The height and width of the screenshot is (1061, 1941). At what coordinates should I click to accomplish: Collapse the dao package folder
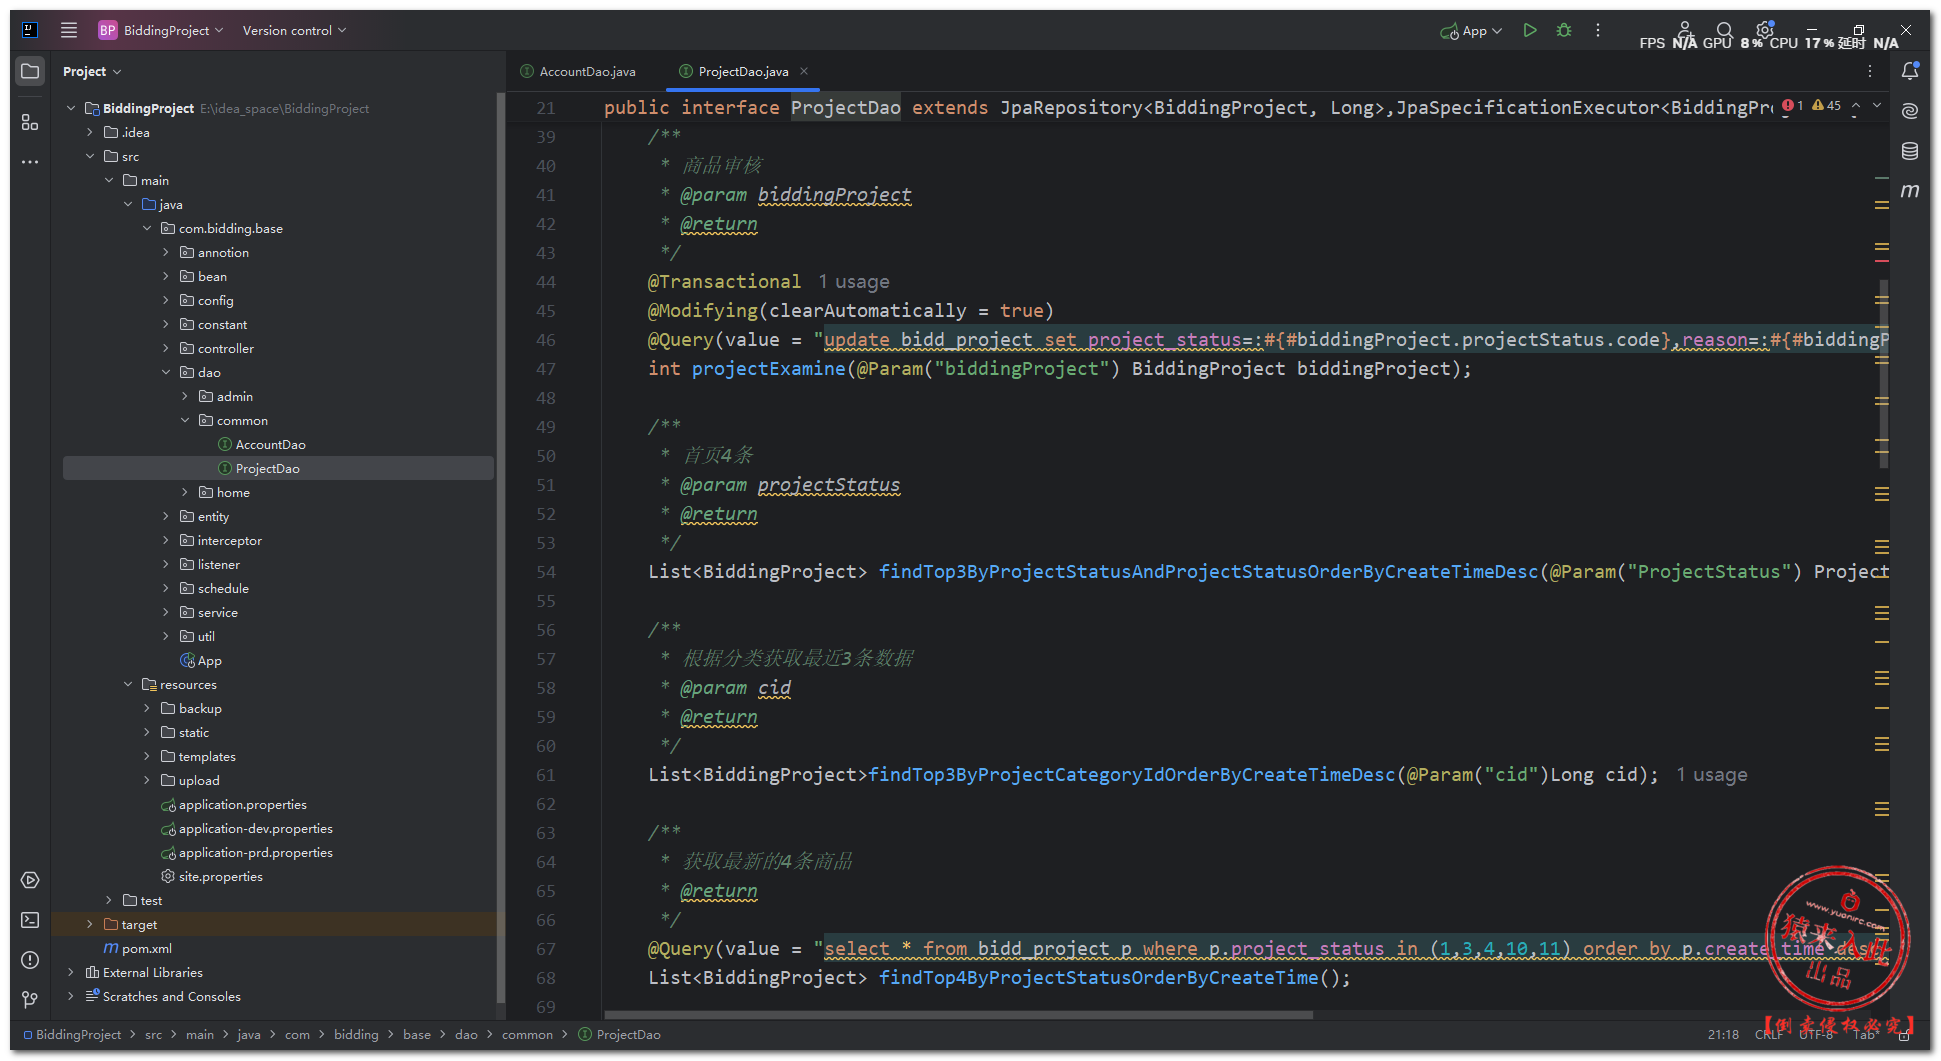[166, 373]
